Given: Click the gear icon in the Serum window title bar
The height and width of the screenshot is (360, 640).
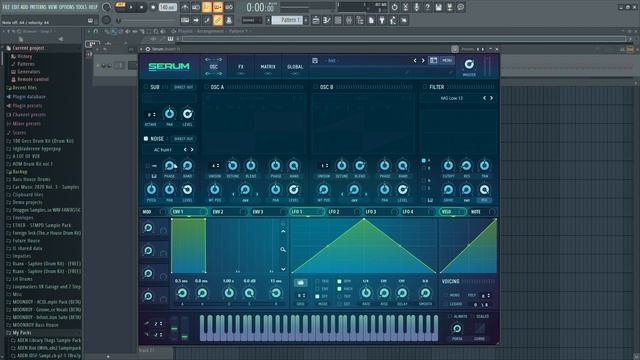Looking at the screenshot, I should [148, 49].
